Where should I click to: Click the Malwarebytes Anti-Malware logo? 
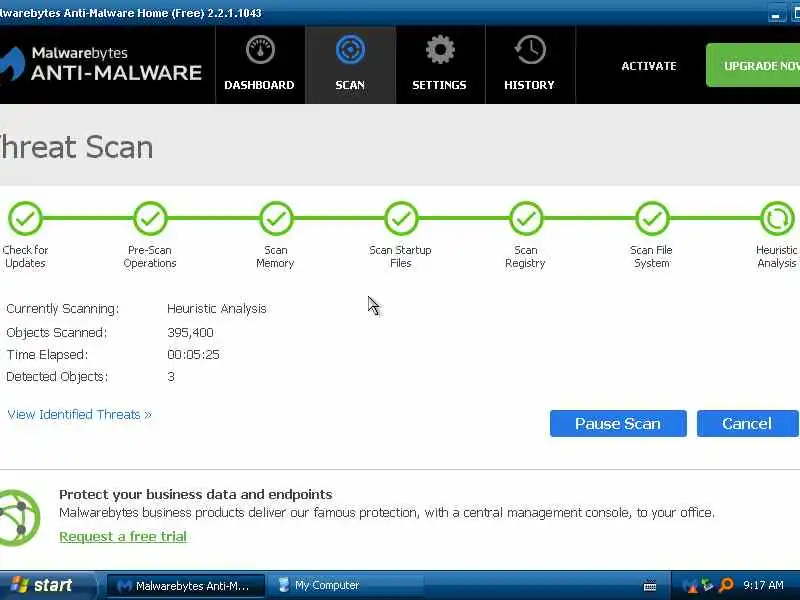[x=102, y=64]
